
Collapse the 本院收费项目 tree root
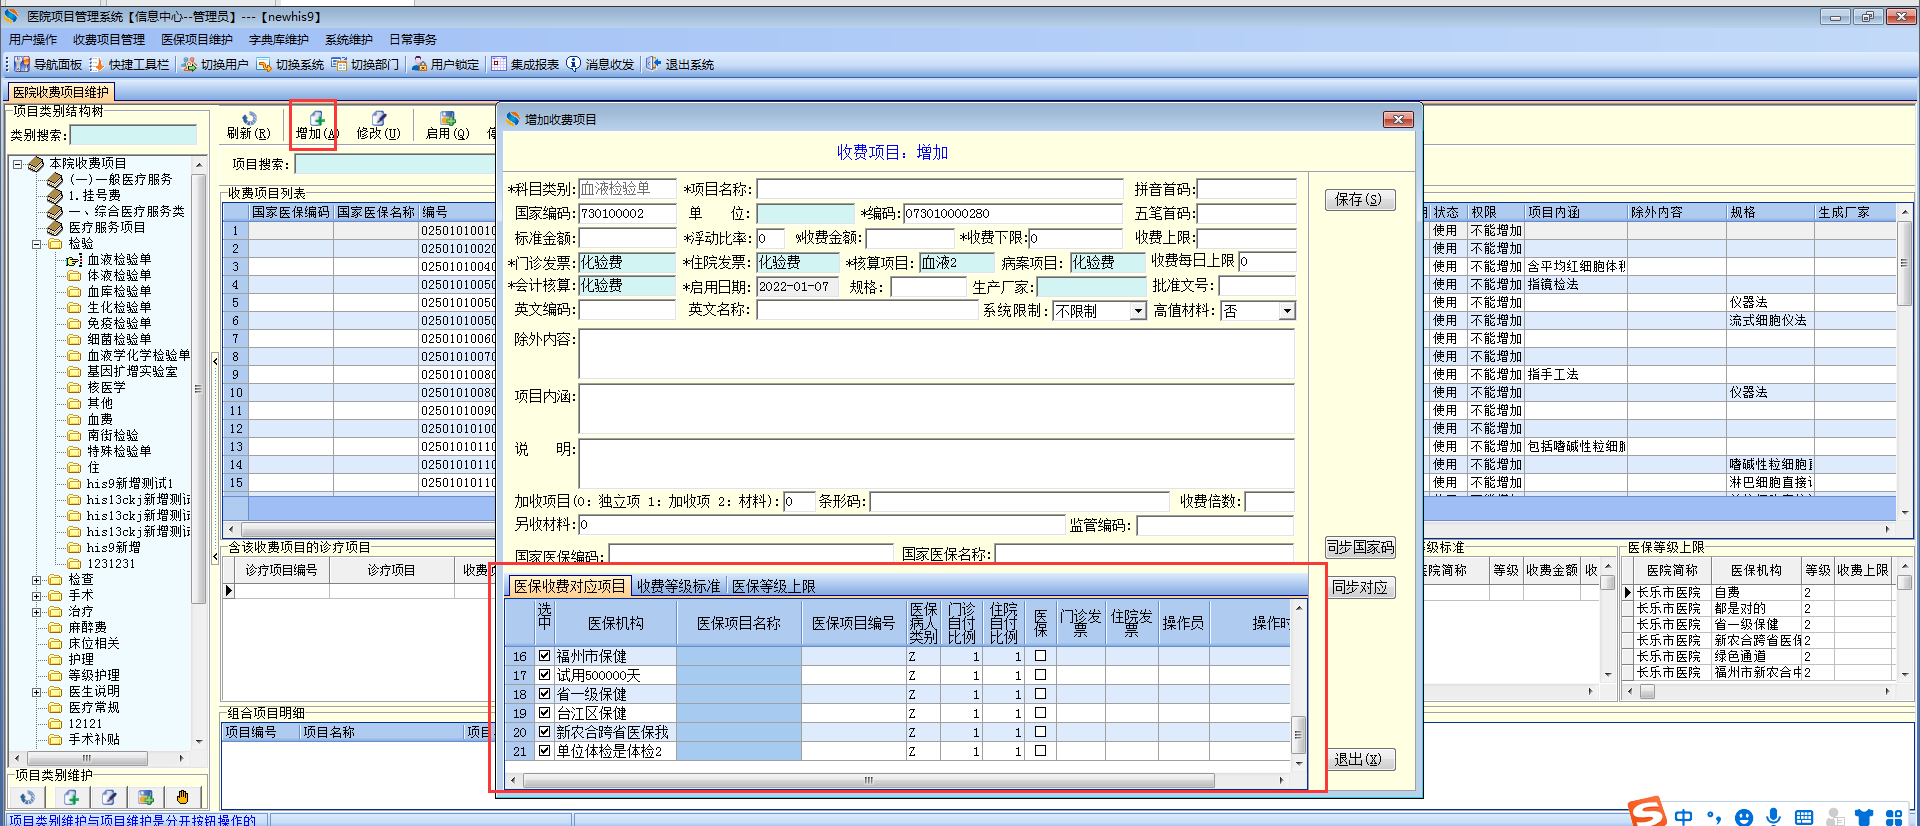18,163
